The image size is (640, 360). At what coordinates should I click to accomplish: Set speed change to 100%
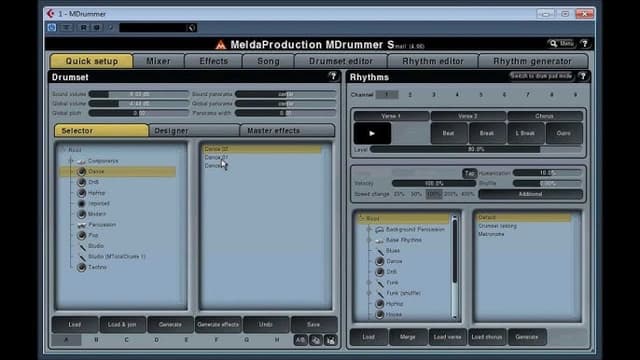tap(434, 194)
